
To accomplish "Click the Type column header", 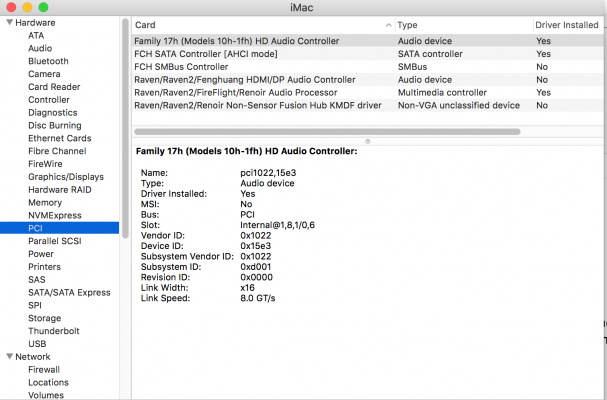I will (460, 24).
